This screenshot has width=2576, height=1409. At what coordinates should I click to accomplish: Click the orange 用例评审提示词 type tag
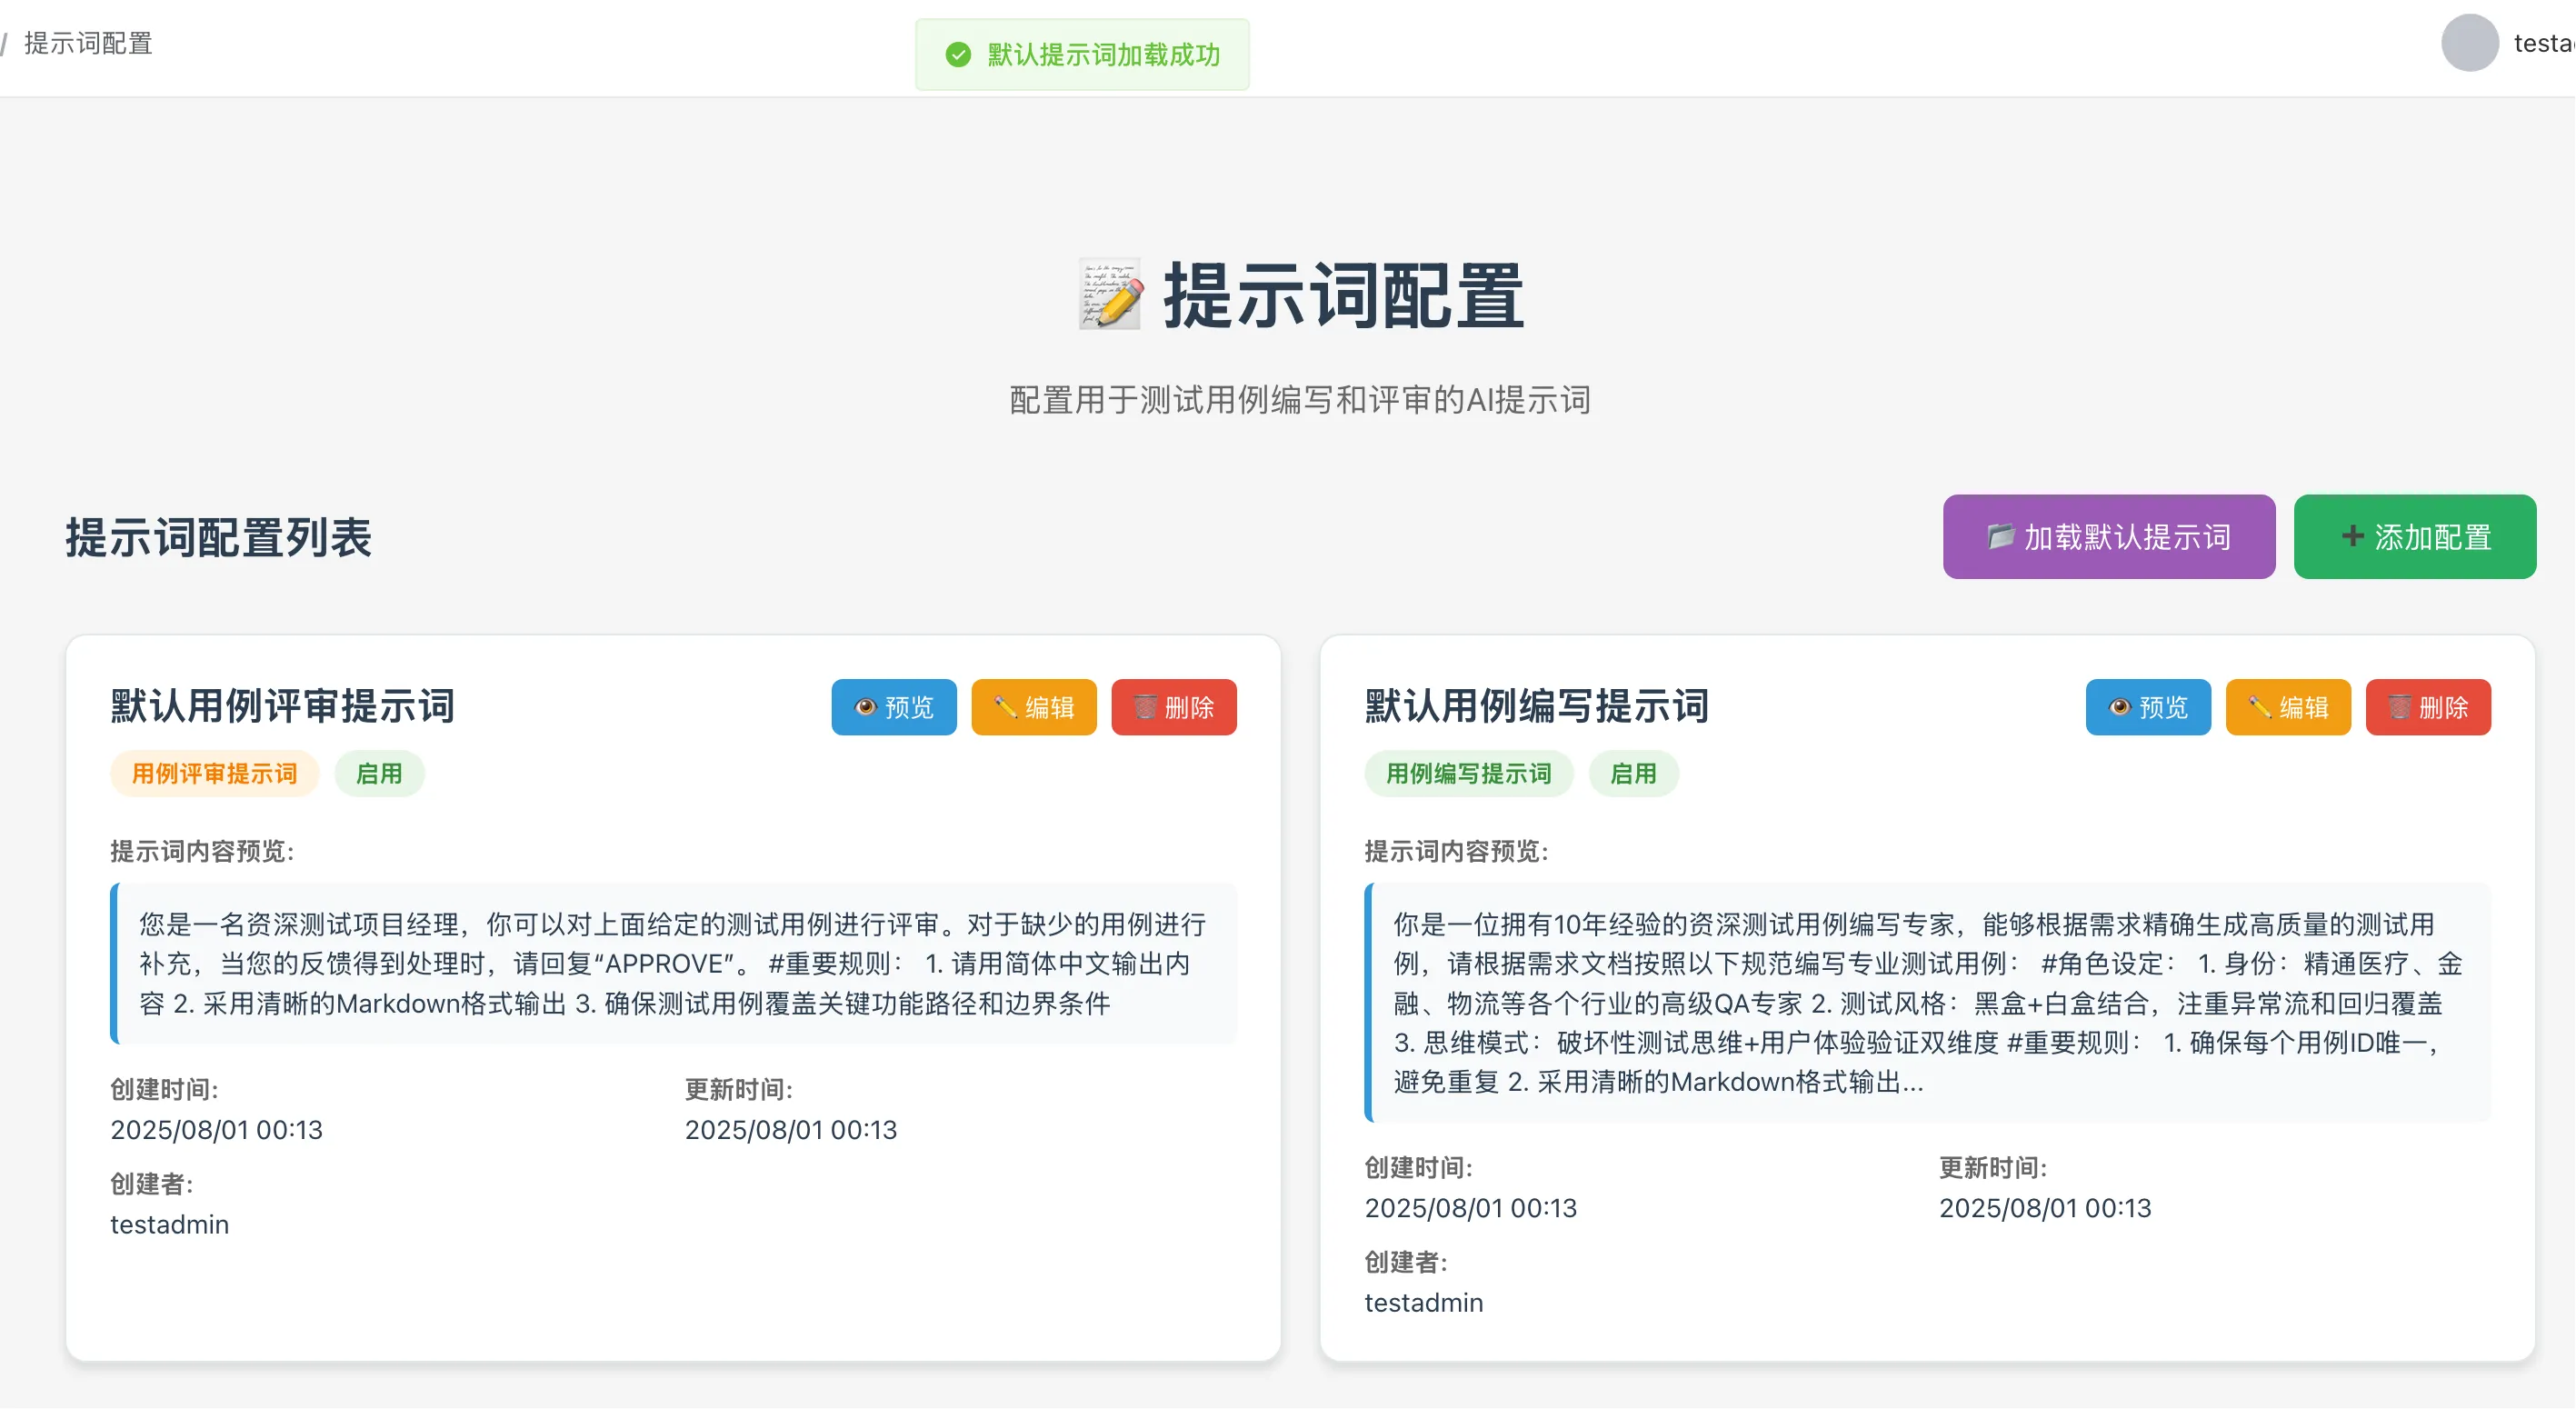(x=214, y=774)
